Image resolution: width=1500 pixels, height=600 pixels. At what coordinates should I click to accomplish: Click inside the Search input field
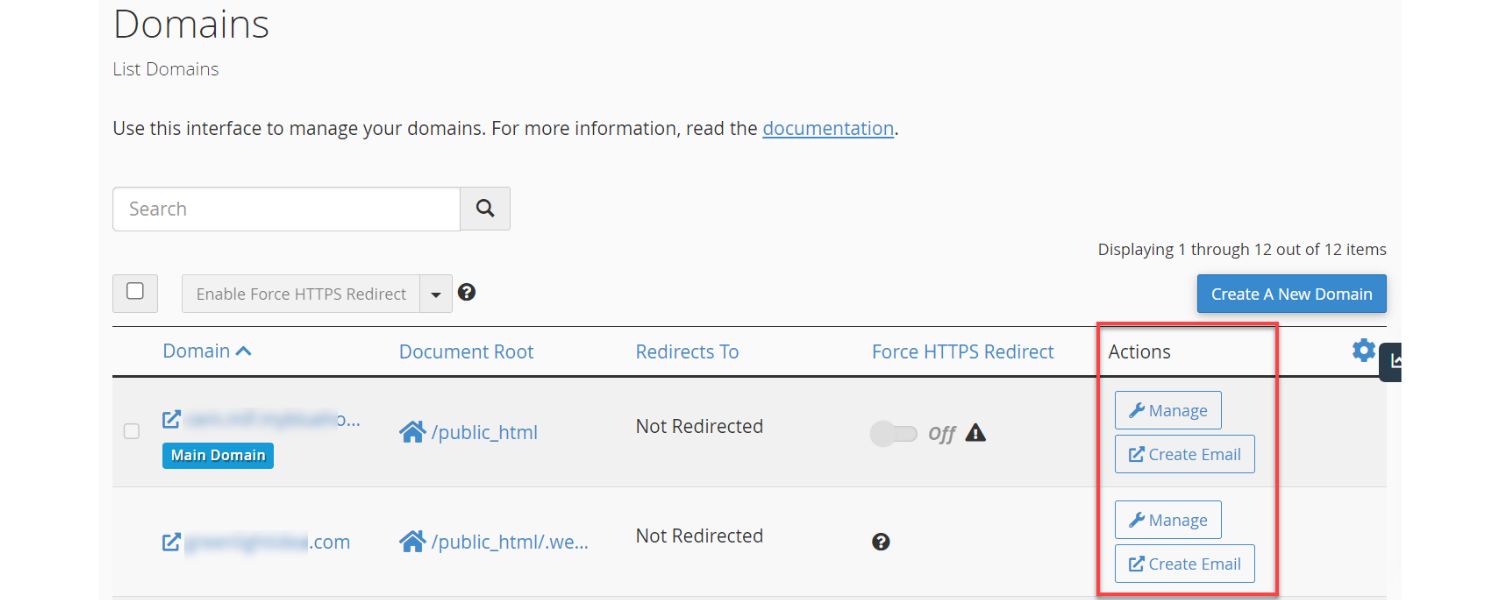point(285,209)
